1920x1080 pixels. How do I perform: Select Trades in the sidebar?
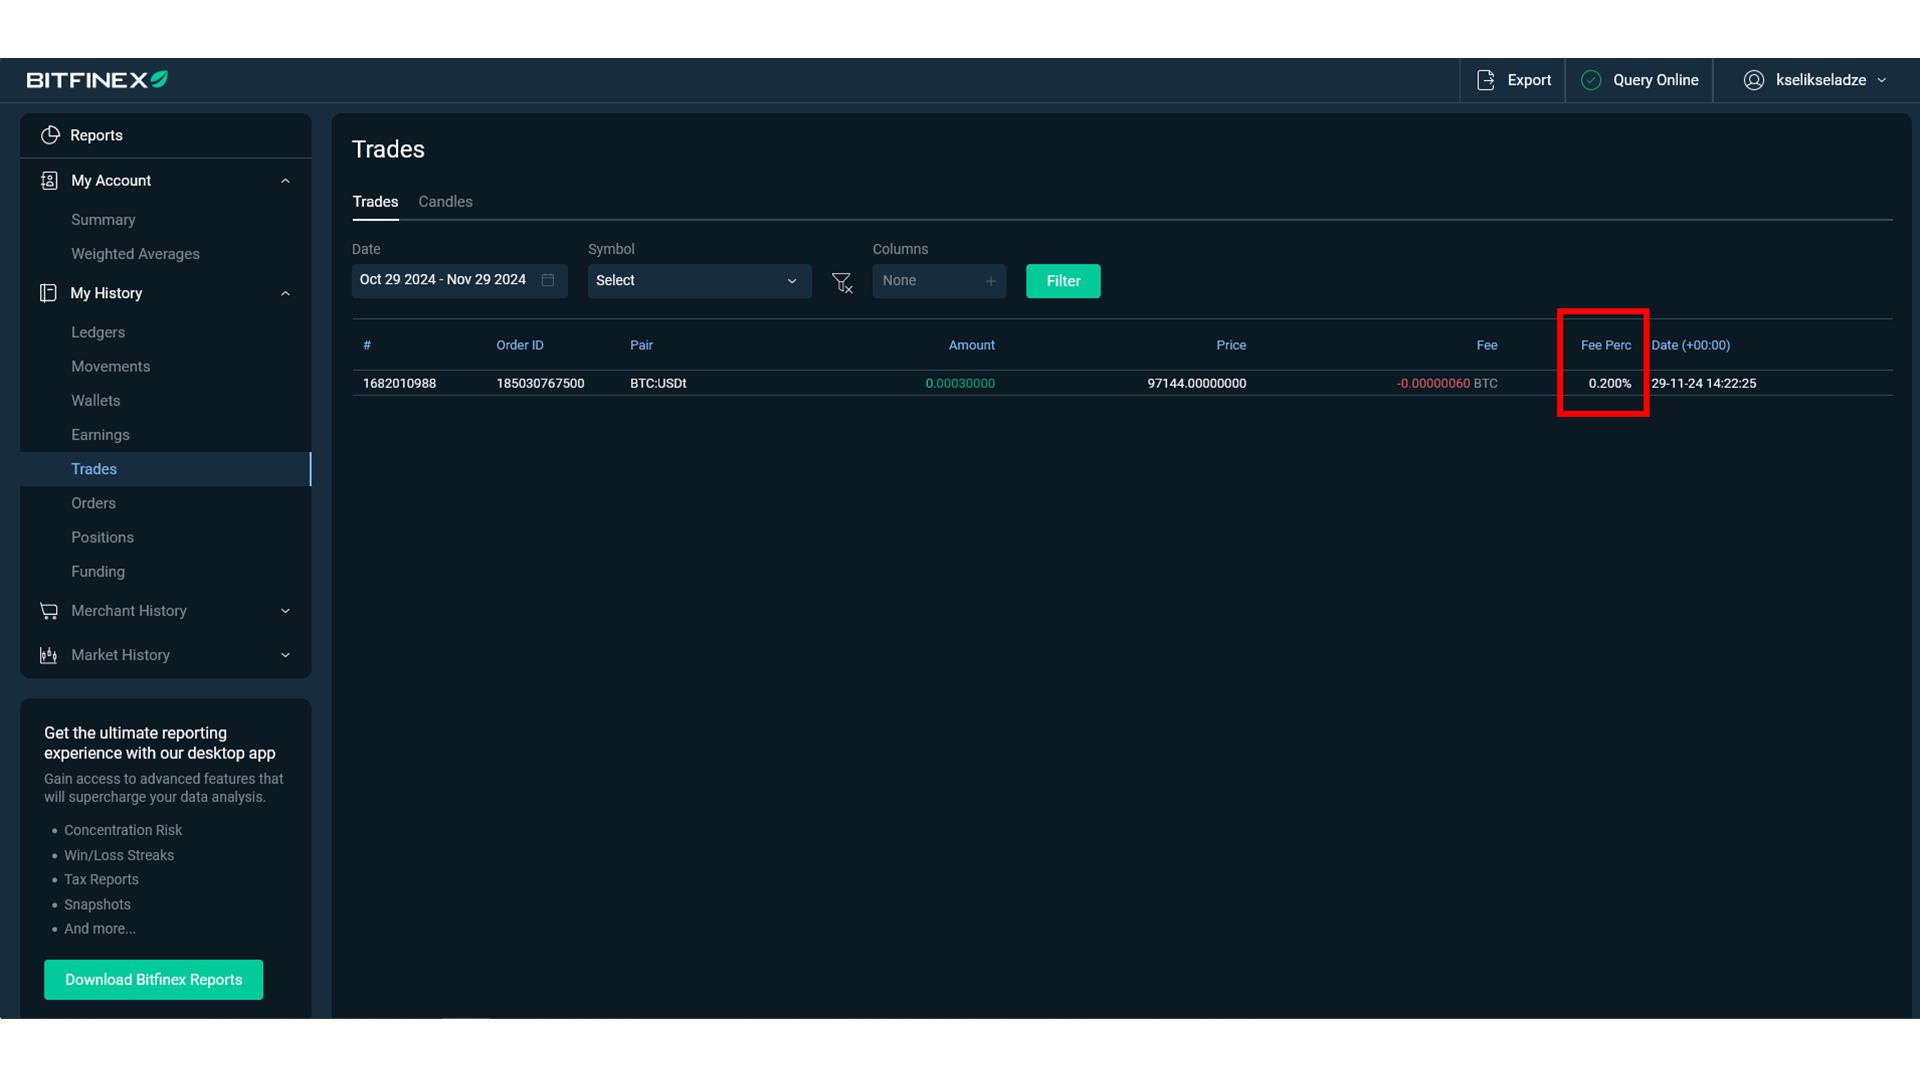[165, 469]
